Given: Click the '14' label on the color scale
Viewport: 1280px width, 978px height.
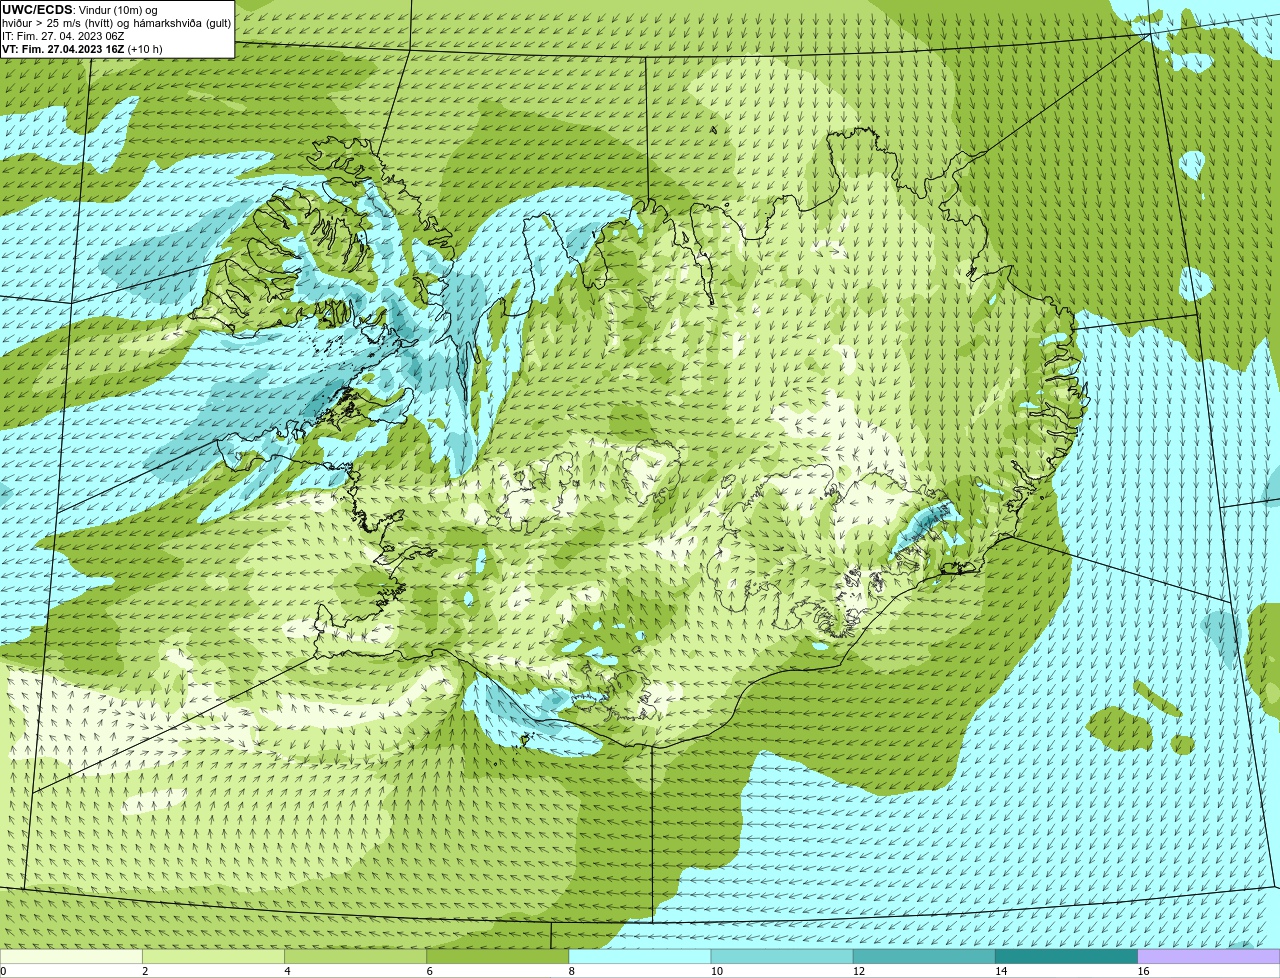Looking at the screenshot, I should (1000, 971).
